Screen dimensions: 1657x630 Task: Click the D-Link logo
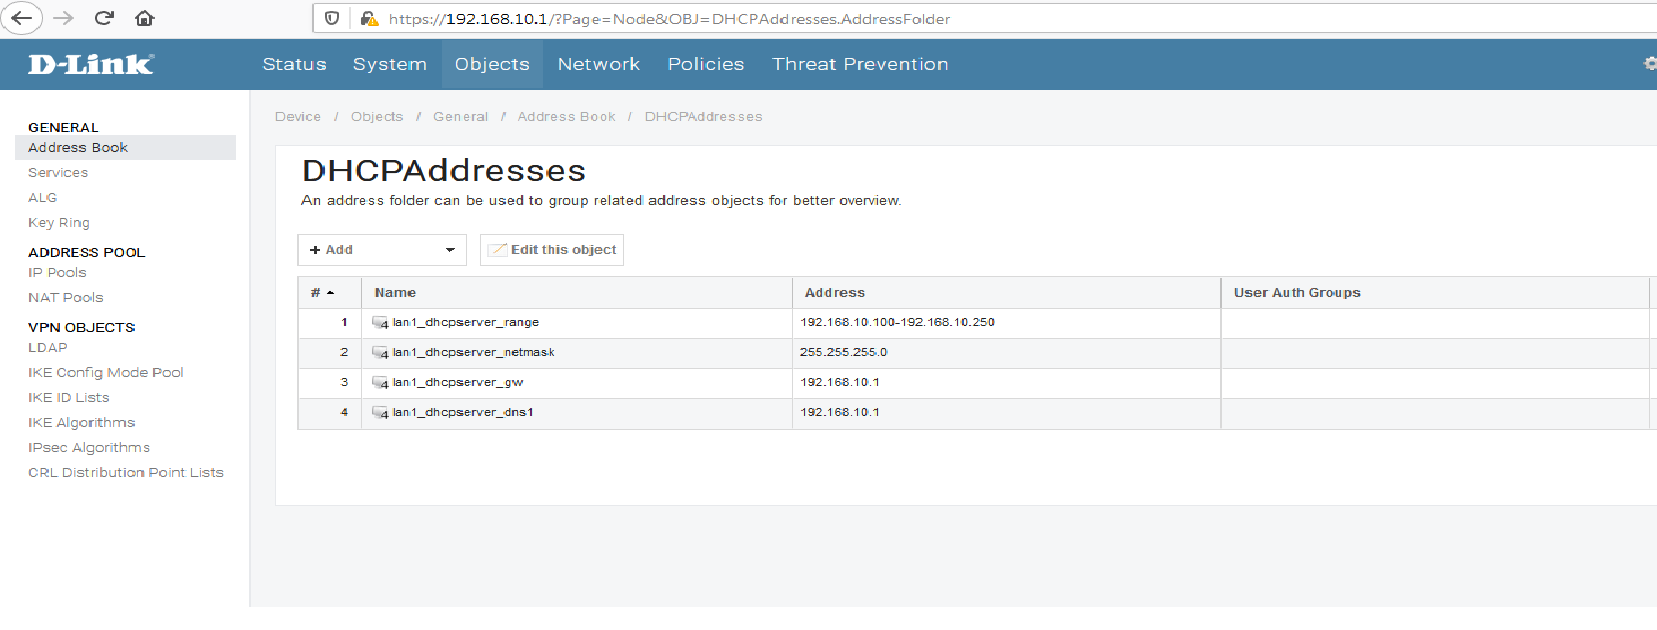(x=91, y=65)
